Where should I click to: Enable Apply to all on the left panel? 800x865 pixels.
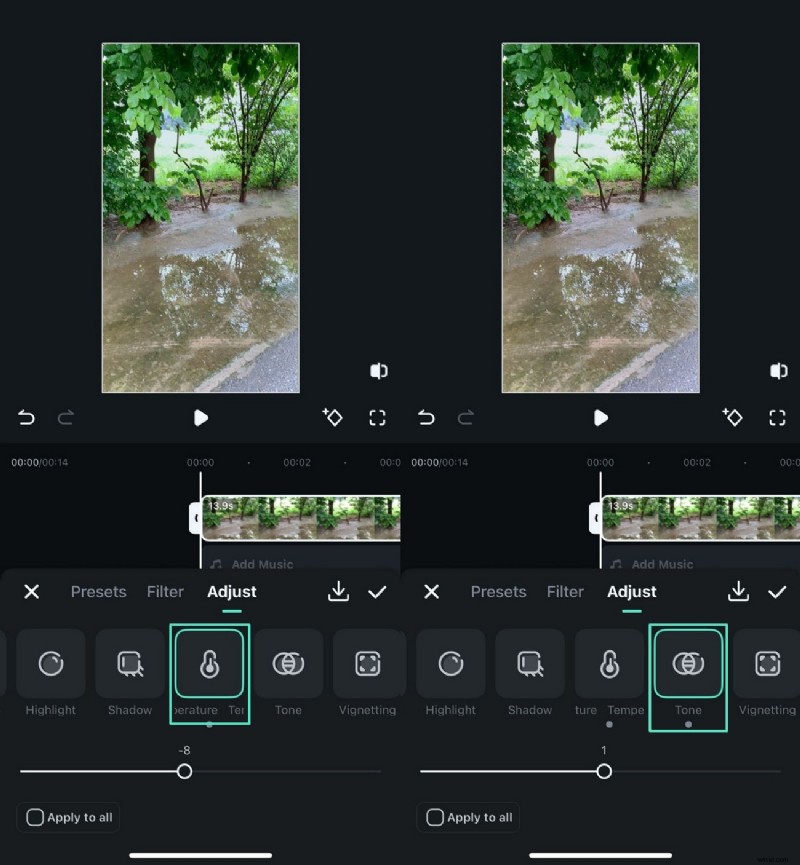tap(67, 817)
